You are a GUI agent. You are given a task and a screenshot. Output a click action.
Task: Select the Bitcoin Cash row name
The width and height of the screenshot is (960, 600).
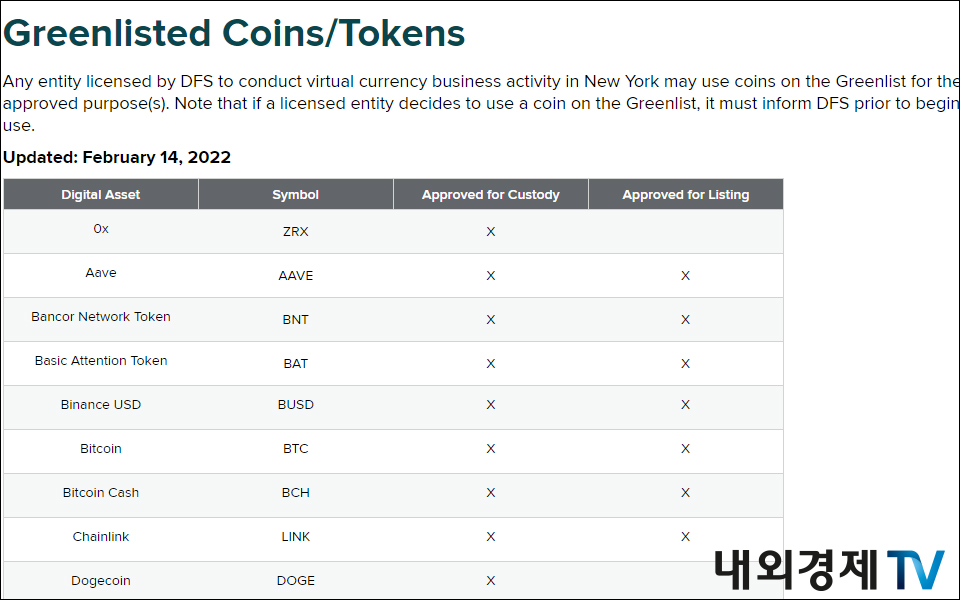coord(101,493)
